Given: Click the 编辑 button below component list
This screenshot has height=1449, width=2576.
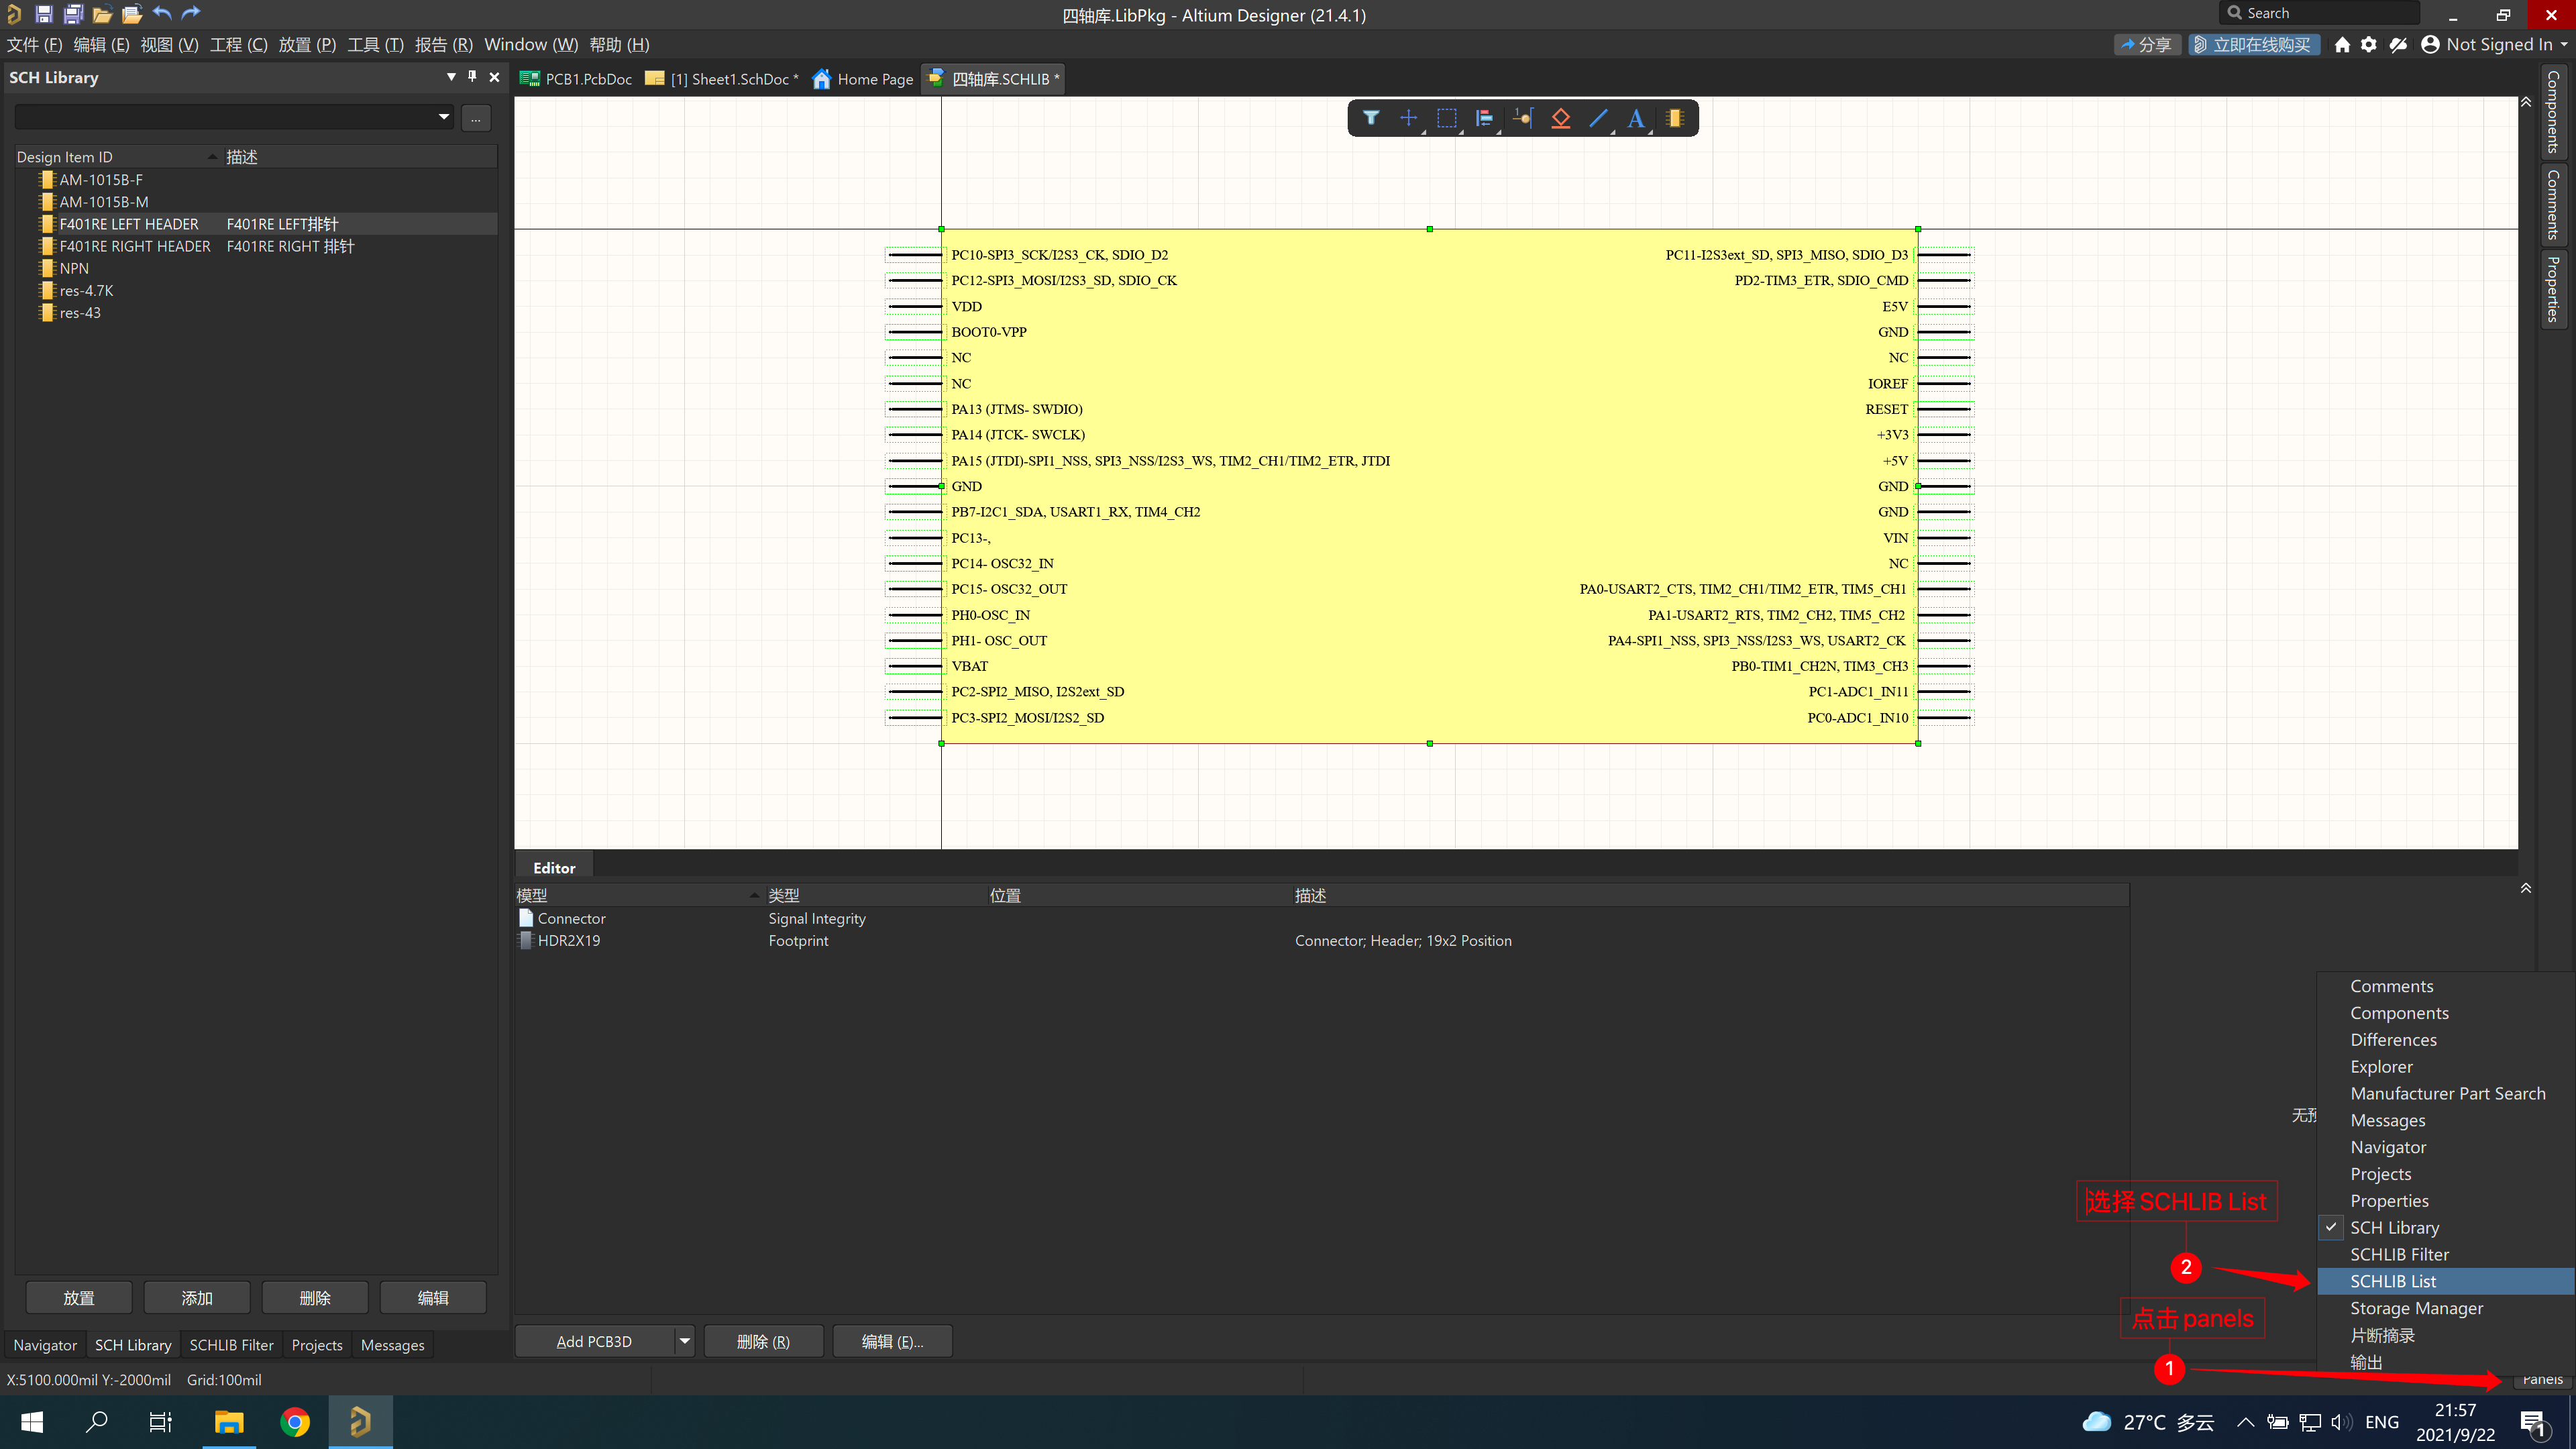Looking at the screenshot, I should pos(433,1298).
